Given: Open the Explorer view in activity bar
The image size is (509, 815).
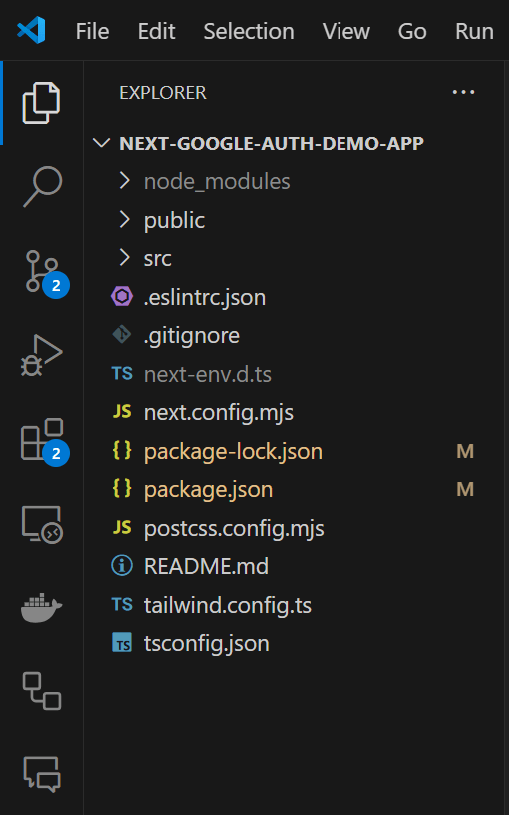Looking at the screenshot, I should [42, 103].
